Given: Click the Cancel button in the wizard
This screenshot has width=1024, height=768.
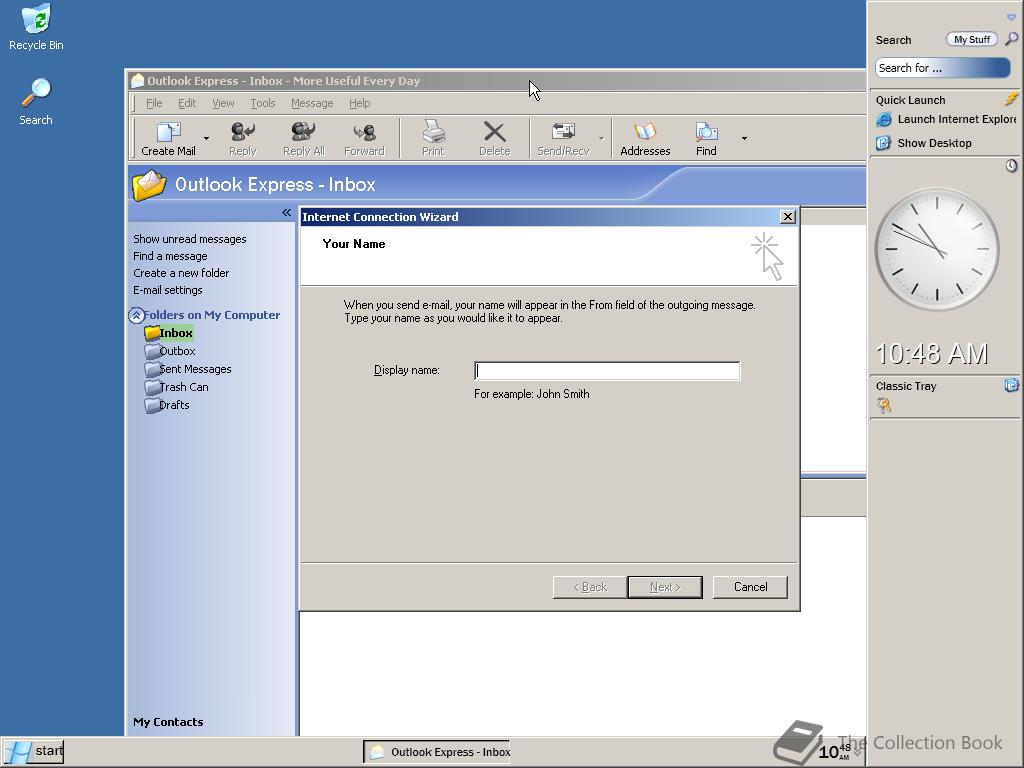Looking at the screenshot, I should tap(750, 587).
